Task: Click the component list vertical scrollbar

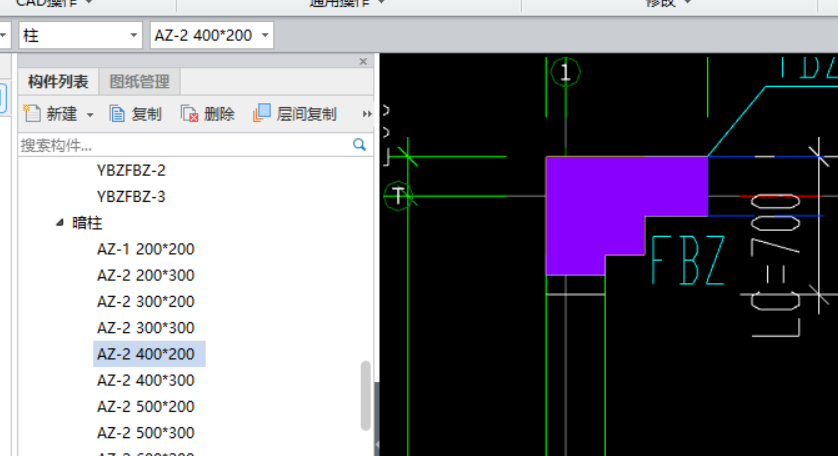Action: 366,396
